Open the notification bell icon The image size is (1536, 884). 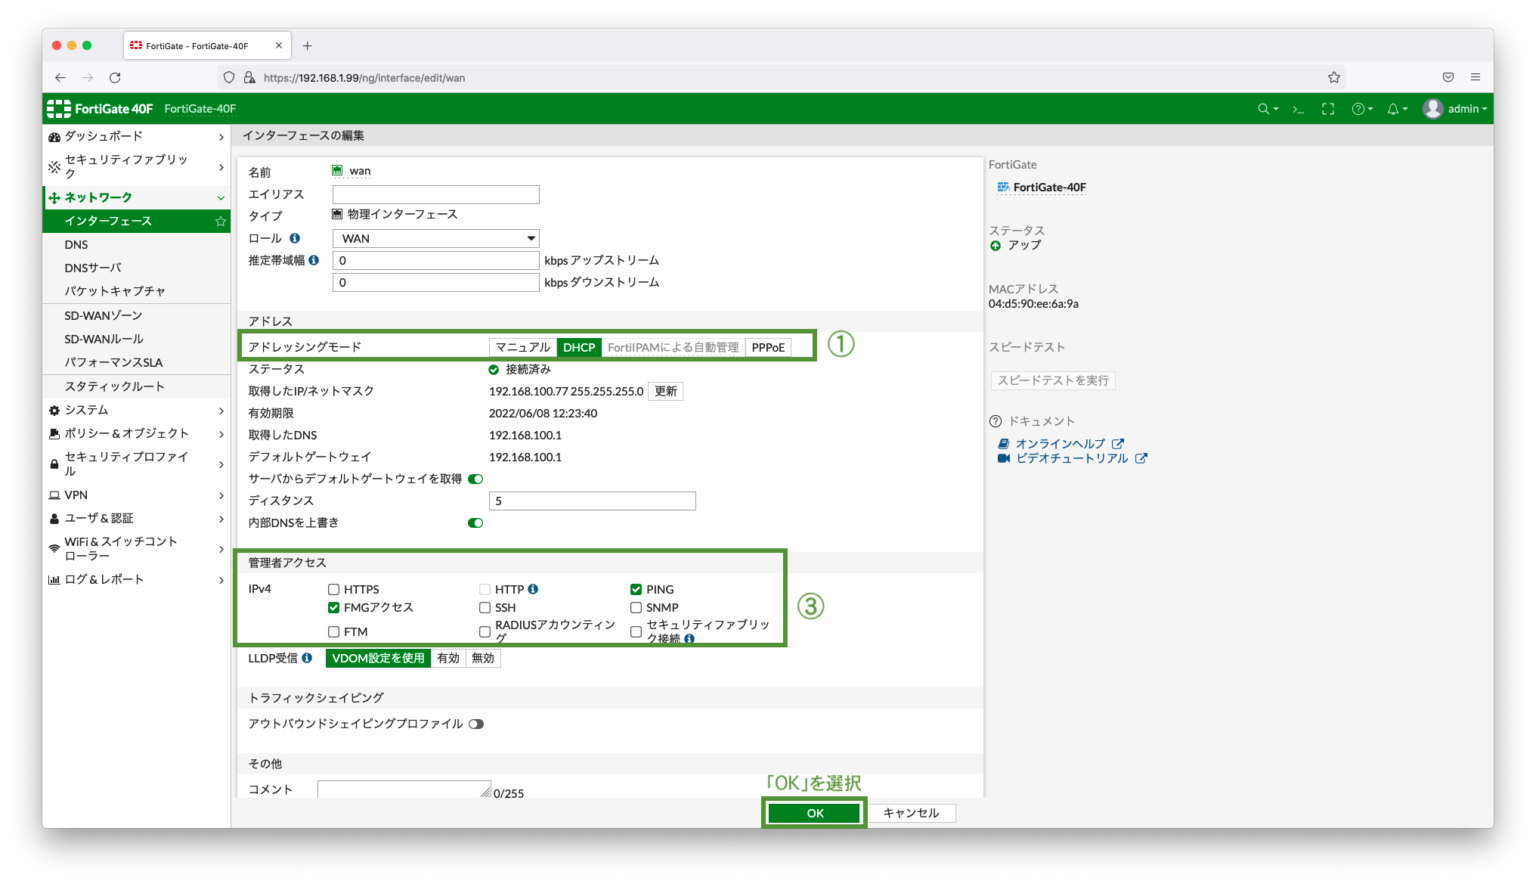(x=1393, y=108)
